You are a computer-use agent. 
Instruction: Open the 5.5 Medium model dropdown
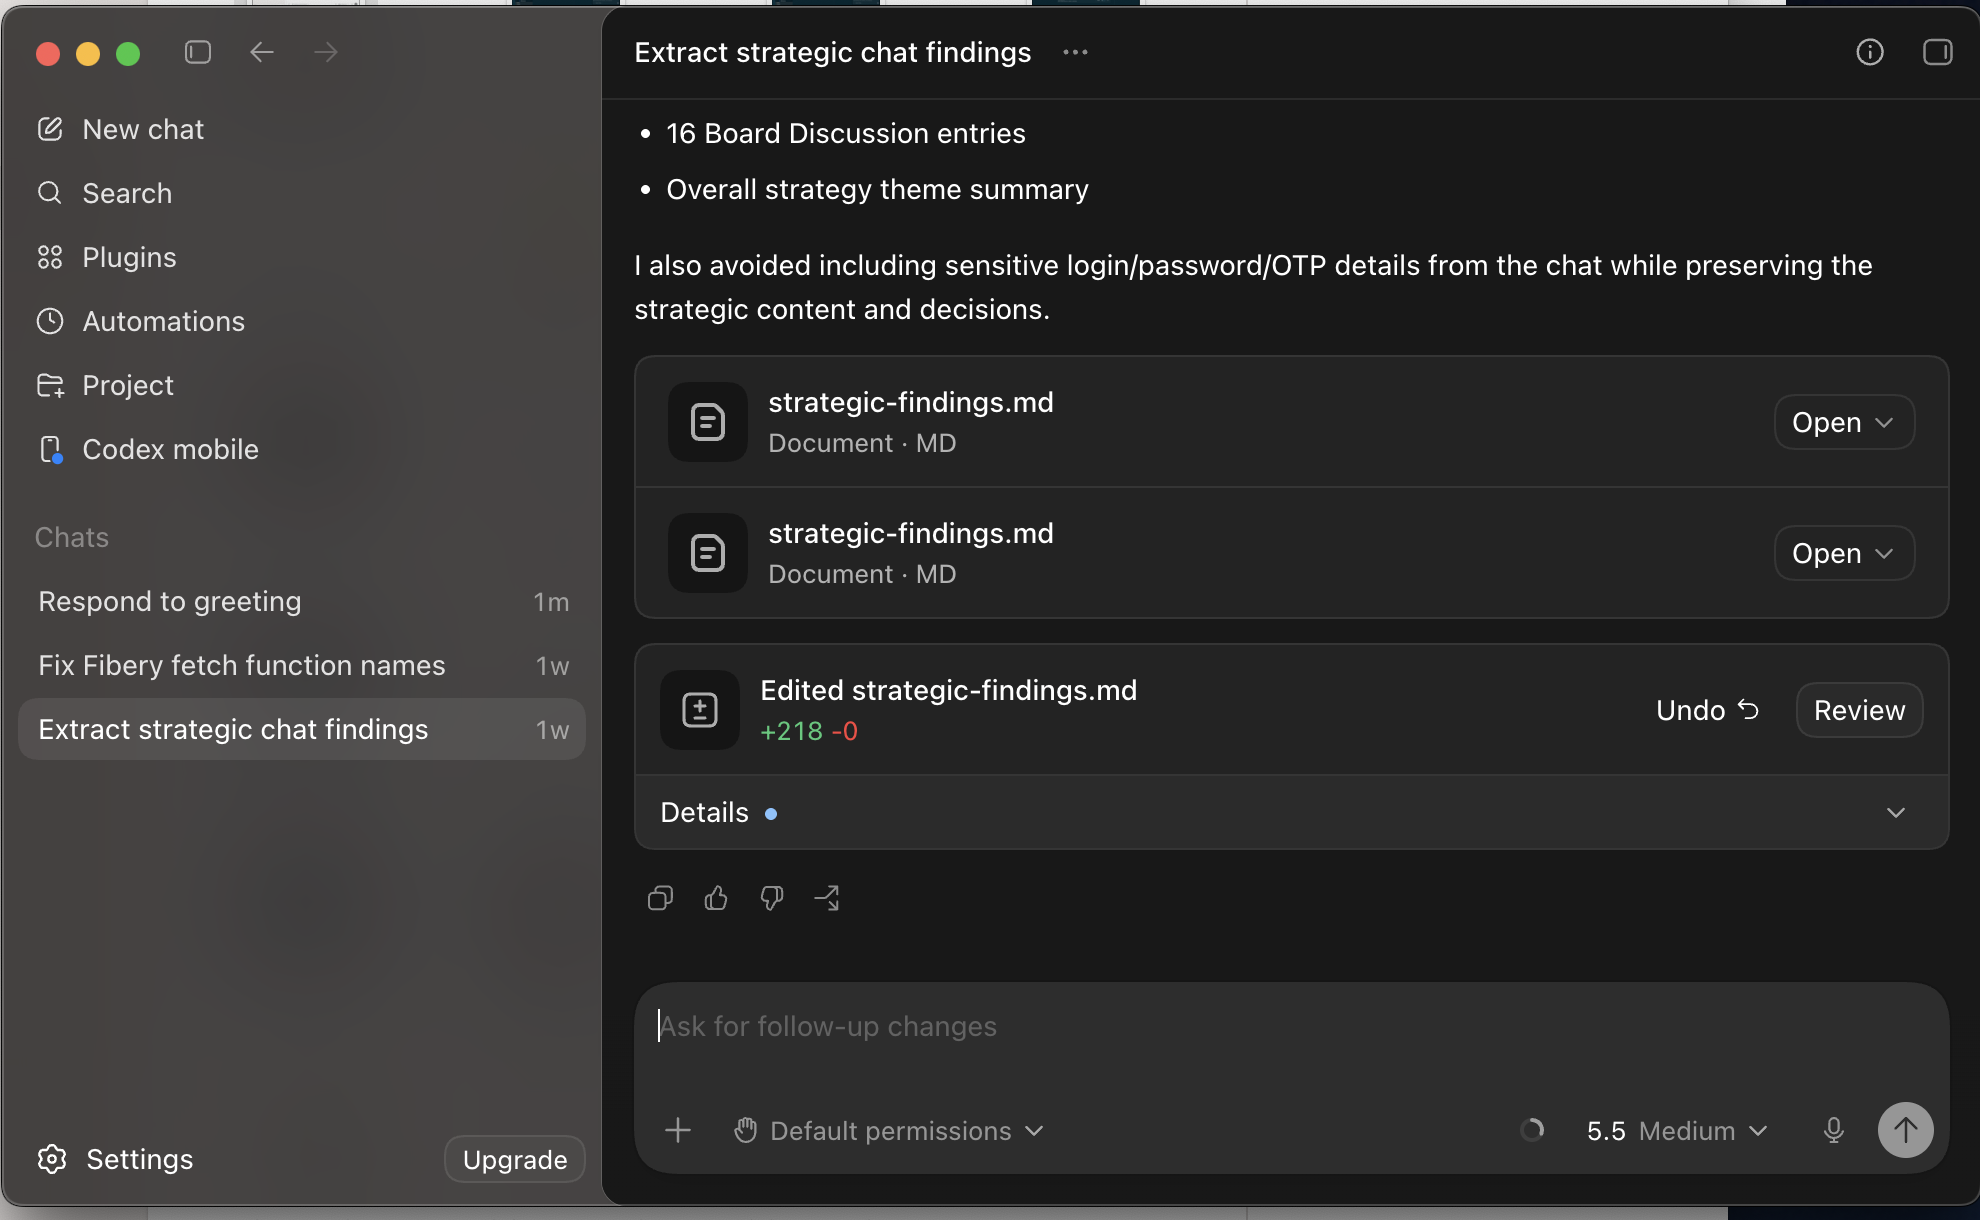1677,1130
